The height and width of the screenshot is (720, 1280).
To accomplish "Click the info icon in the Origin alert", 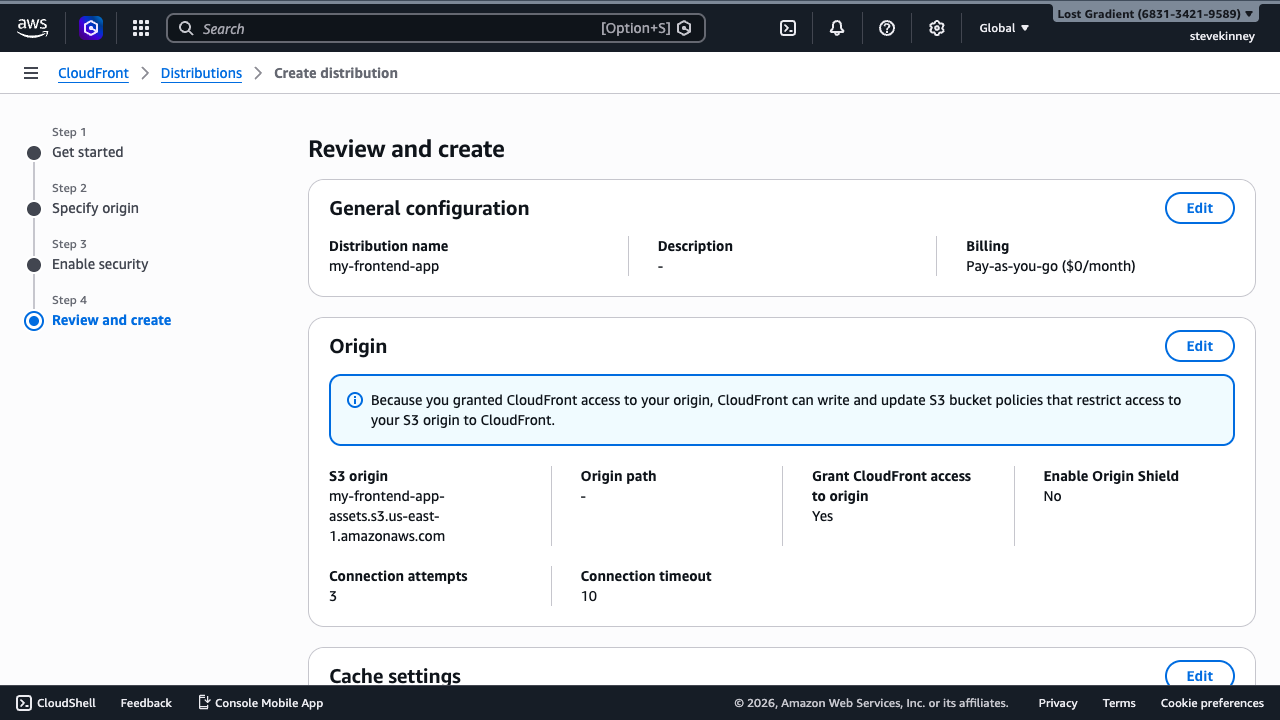I will [355, 400].
